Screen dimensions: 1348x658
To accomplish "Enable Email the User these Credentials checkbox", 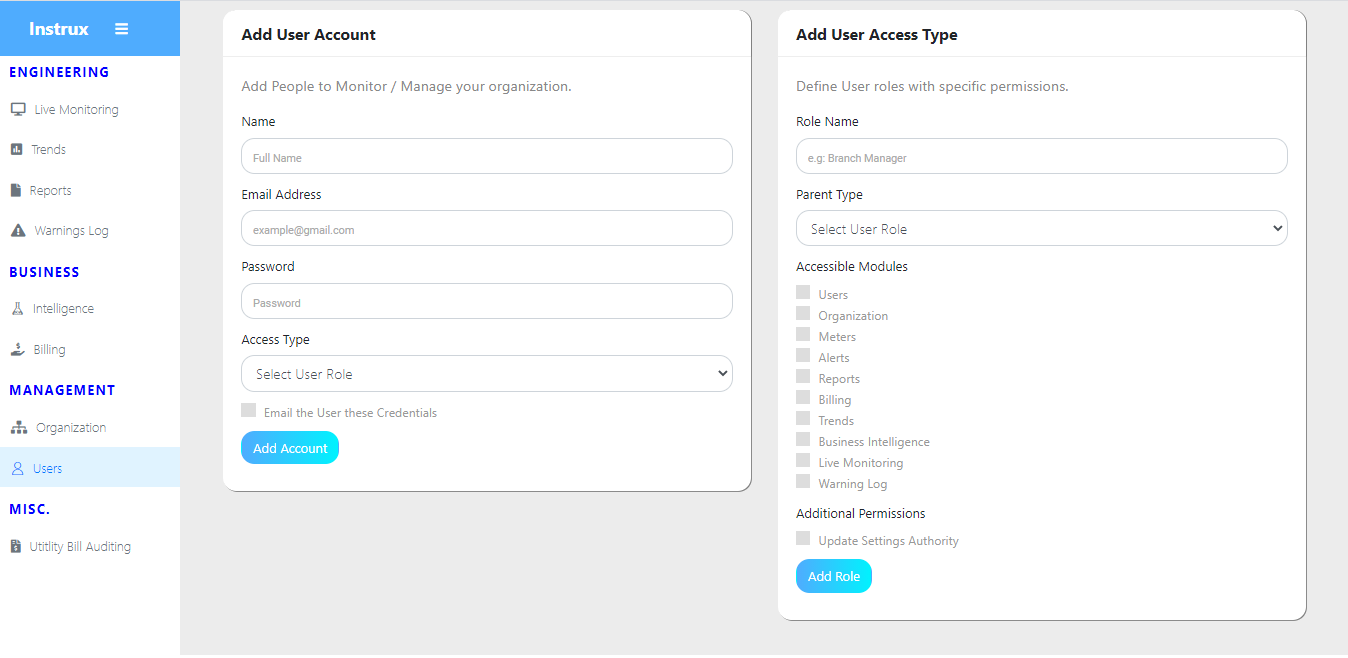I will 249,410.
